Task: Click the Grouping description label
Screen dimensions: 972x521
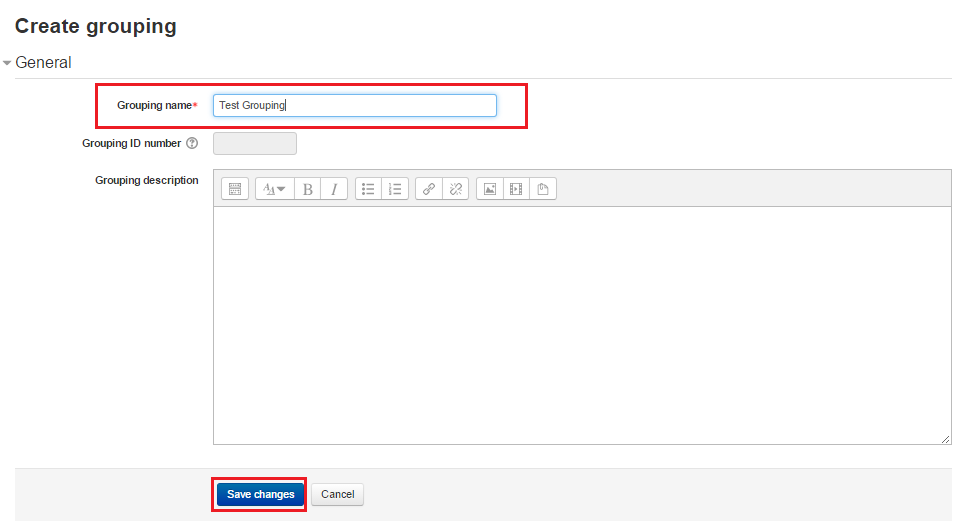Action: pos(146,181)
